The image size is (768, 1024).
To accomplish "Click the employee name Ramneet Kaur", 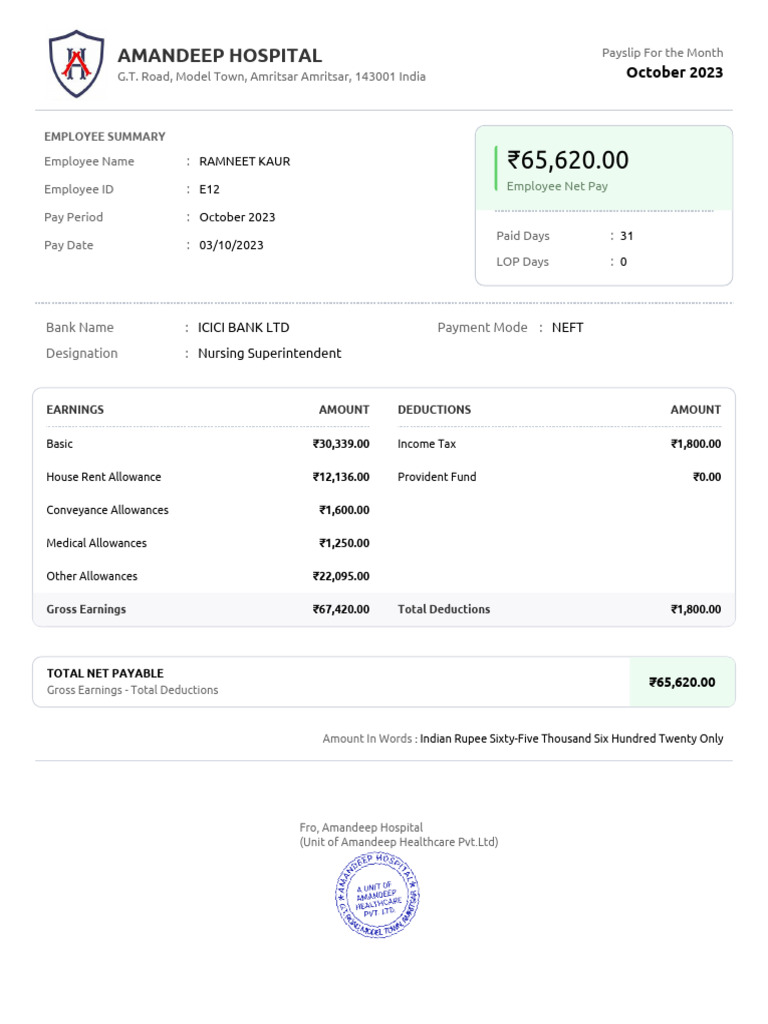I will coord(244,161).
